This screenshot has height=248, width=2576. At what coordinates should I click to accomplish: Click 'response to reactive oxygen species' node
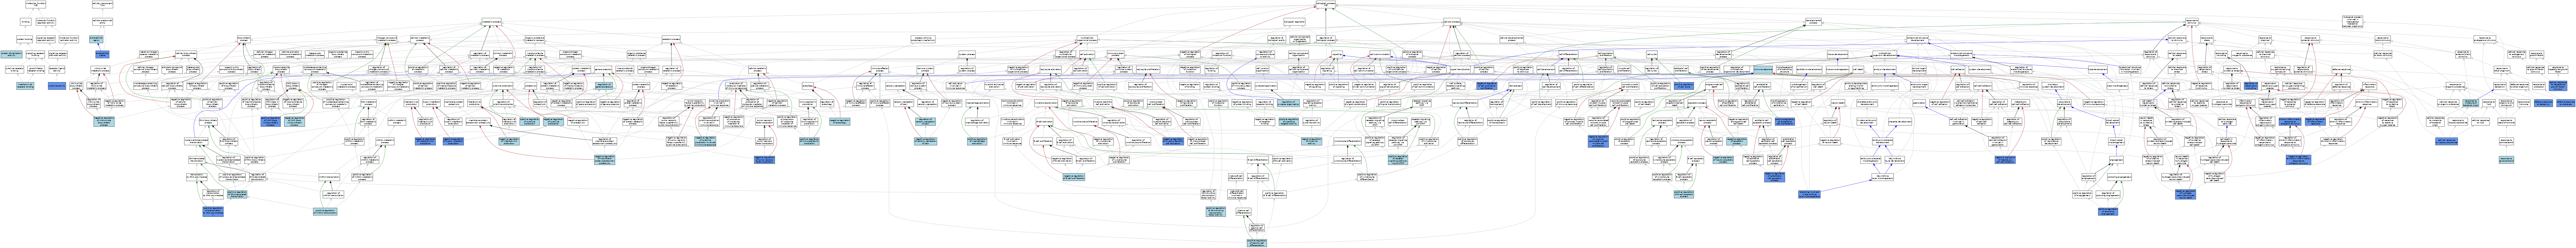coord(2270,86)
